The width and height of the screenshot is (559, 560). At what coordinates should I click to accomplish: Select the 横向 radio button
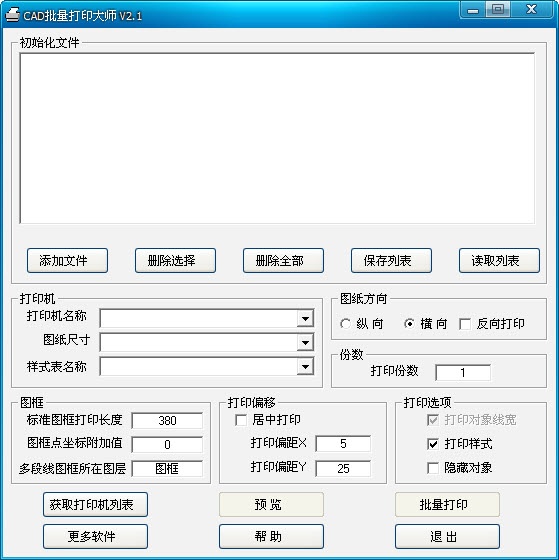[x=409, y=324]
